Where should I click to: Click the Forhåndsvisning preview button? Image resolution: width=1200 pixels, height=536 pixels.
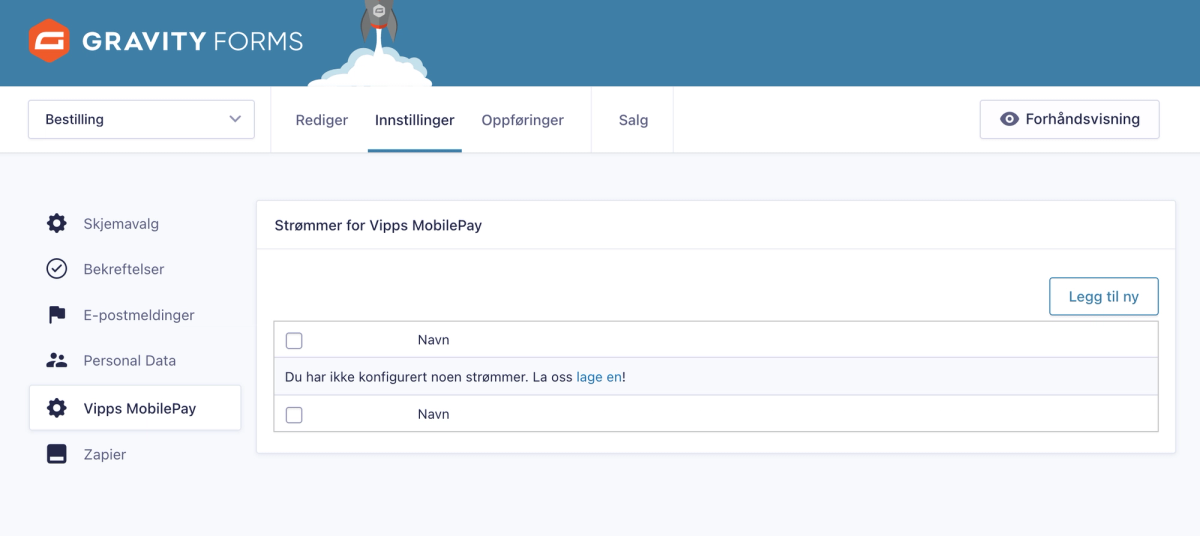coord(1069,119)
